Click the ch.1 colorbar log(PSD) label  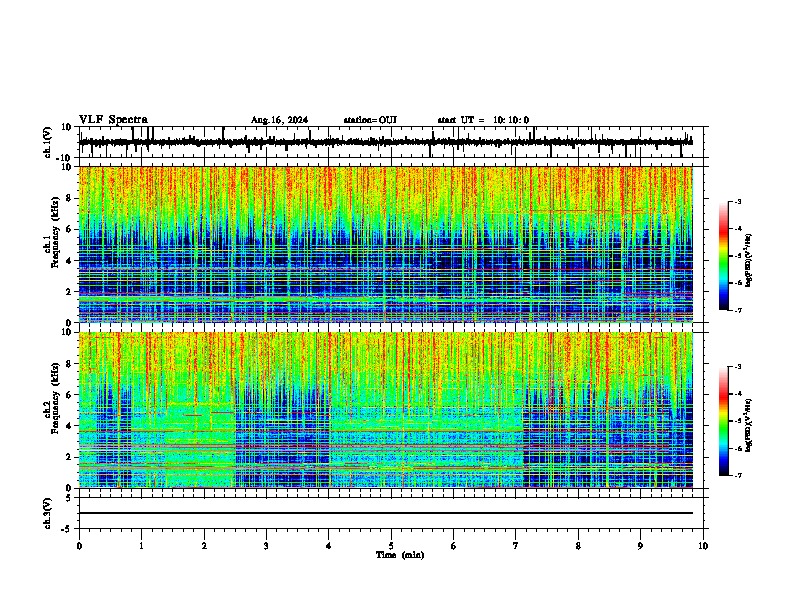point(748,260)
